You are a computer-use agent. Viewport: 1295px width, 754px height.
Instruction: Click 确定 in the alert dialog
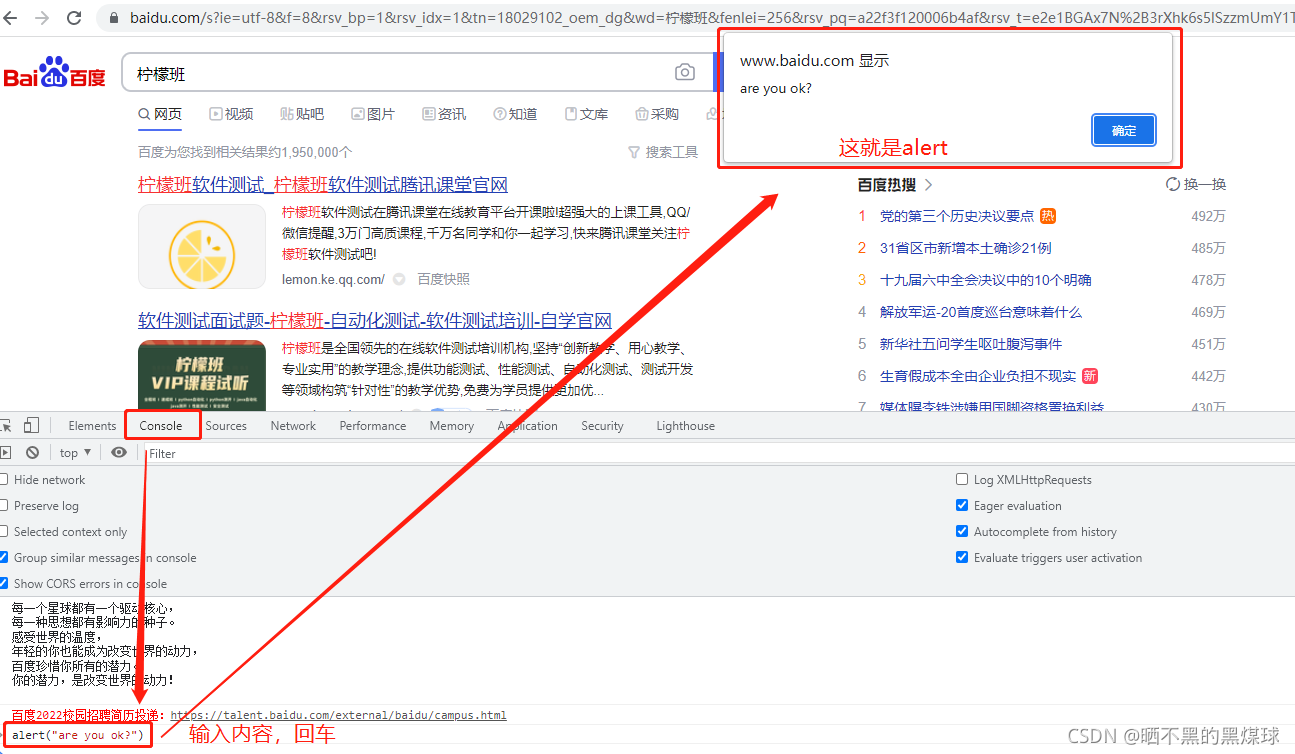tap(1124, 130)
